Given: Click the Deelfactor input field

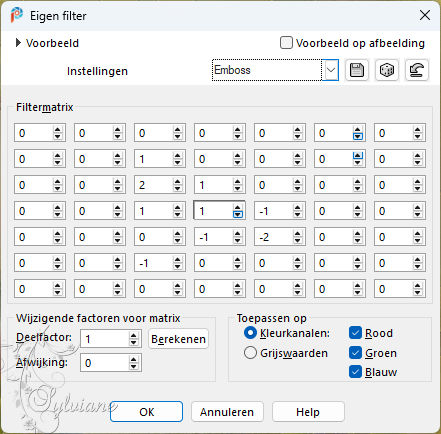Looking at the screenshot, I should [105, 339].
